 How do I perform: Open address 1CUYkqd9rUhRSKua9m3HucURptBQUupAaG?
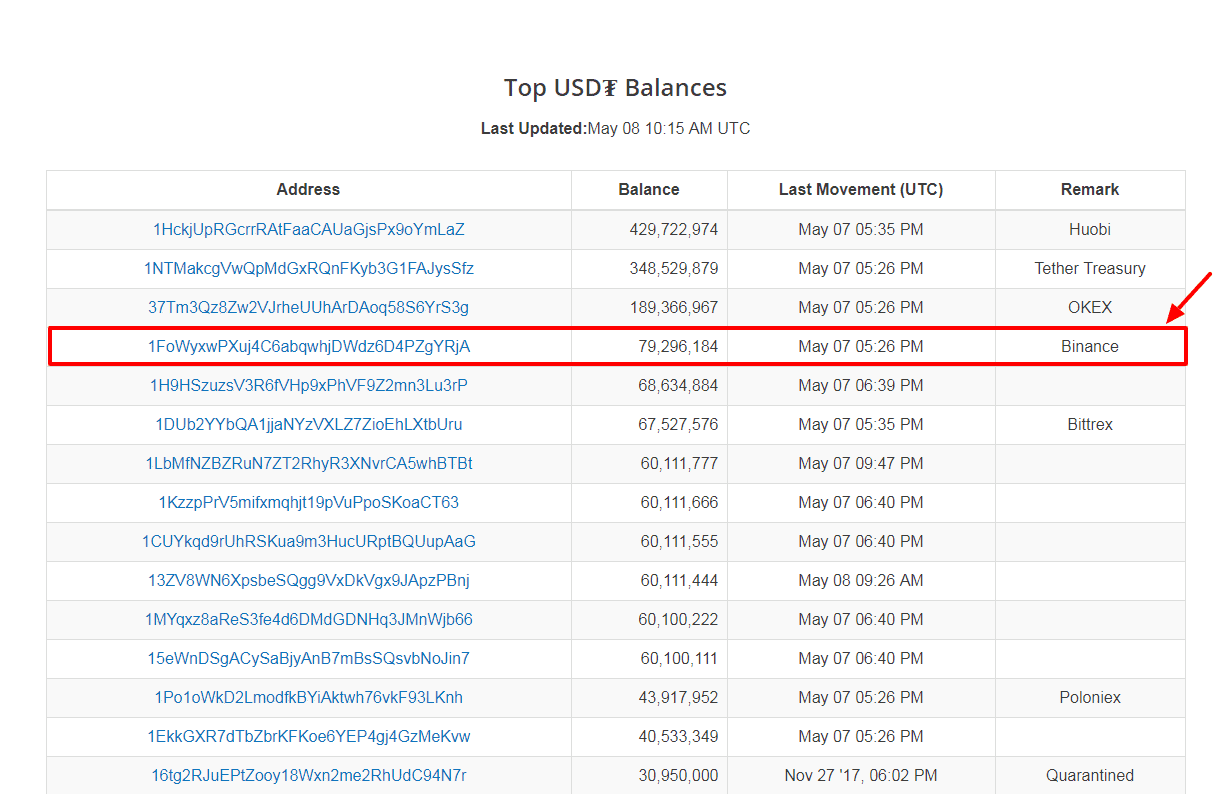(308, 542)
